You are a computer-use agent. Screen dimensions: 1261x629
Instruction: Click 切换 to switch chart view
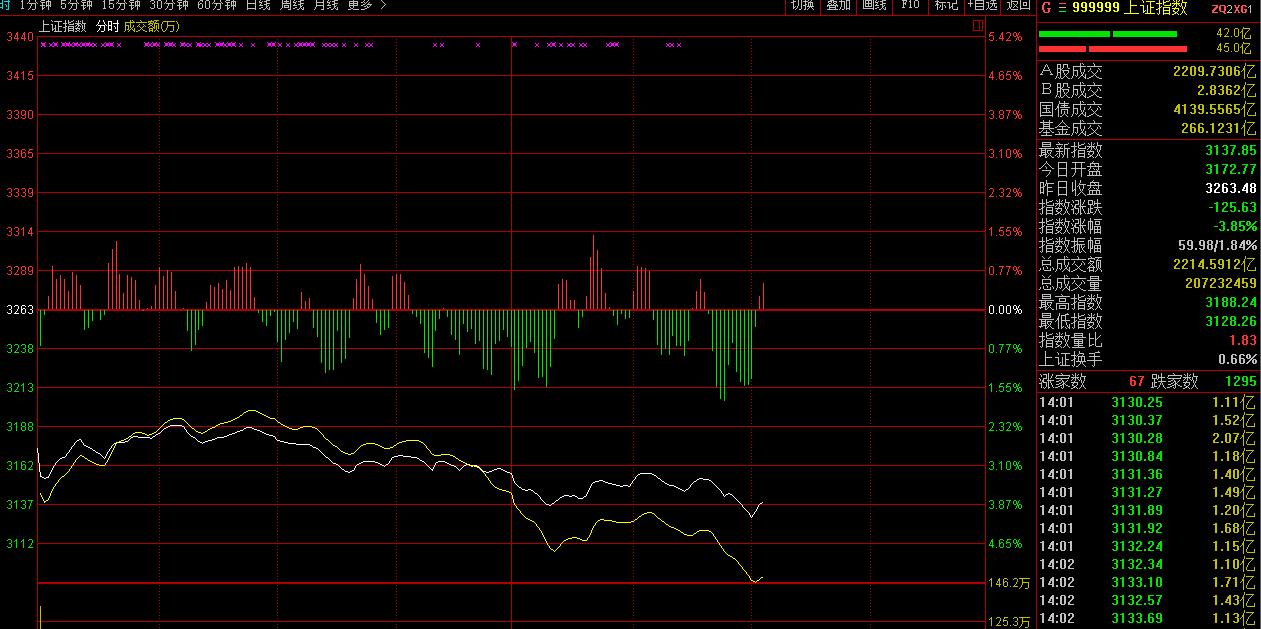(802, 5)
